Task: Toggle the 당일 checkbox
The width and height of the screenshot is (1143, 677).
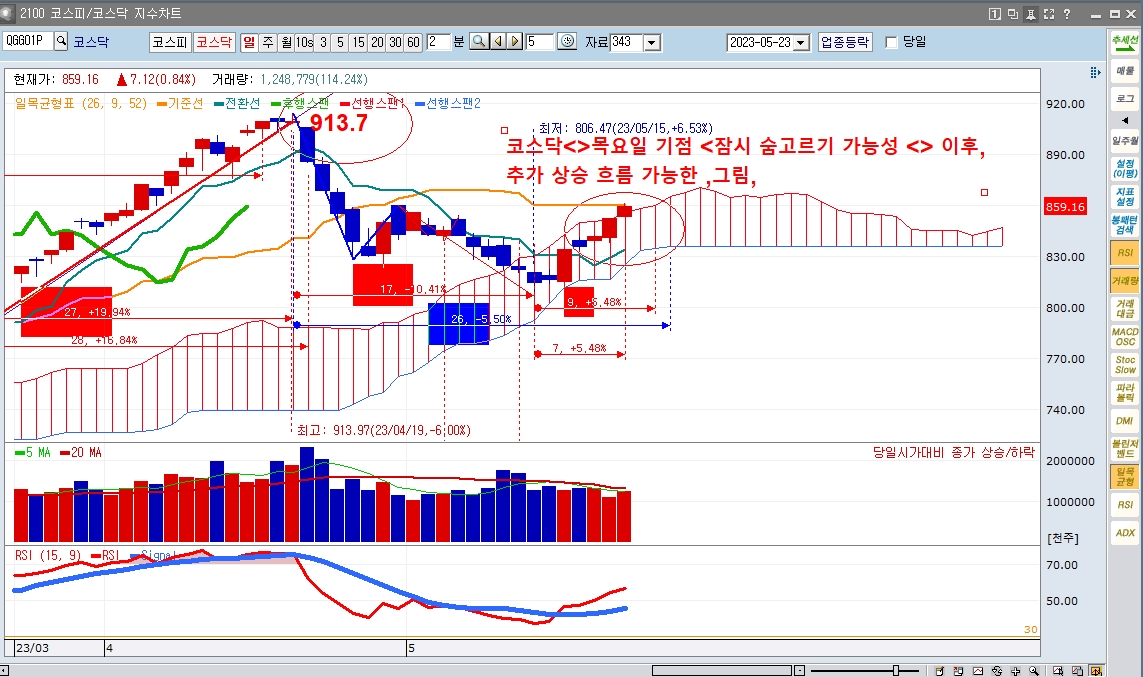Action: click(x=891, y=42)
